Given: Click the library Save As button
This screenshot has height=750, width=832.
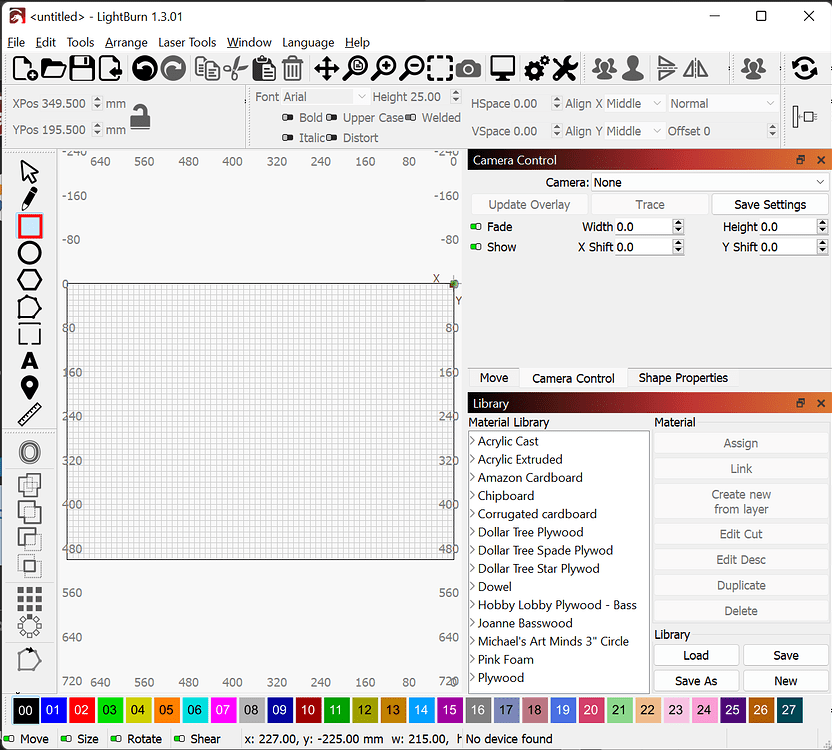Looking at the screenshot, I should tap(696, 681).
